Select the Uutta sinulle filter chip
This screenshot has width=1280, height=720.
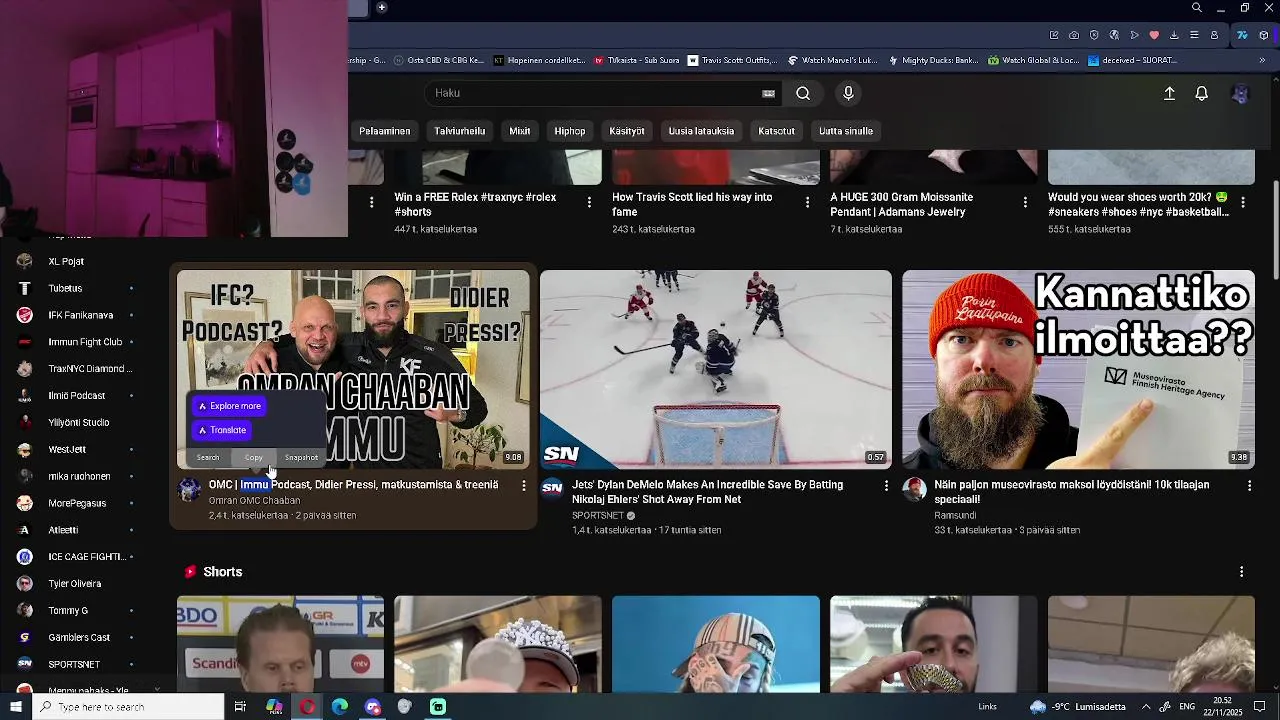pos(846,131)
